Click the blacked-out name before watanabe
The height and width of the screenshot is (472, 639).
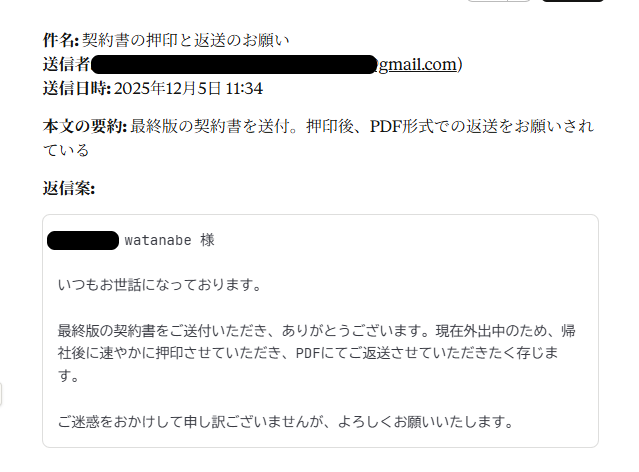[83, 240]
